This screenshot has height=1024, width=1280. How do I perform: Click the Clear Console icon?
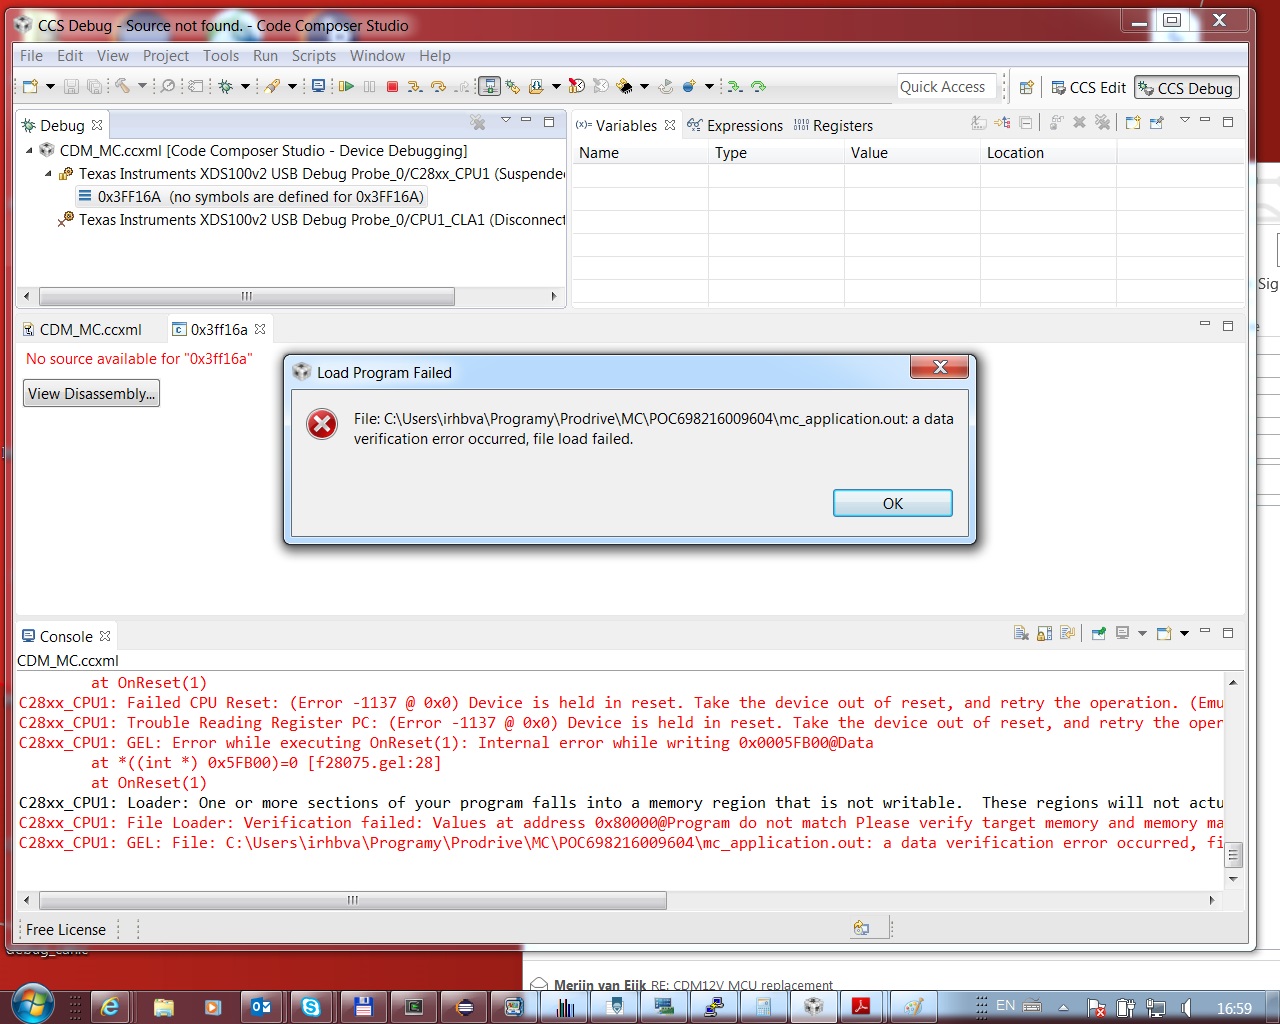[1021, 634]
